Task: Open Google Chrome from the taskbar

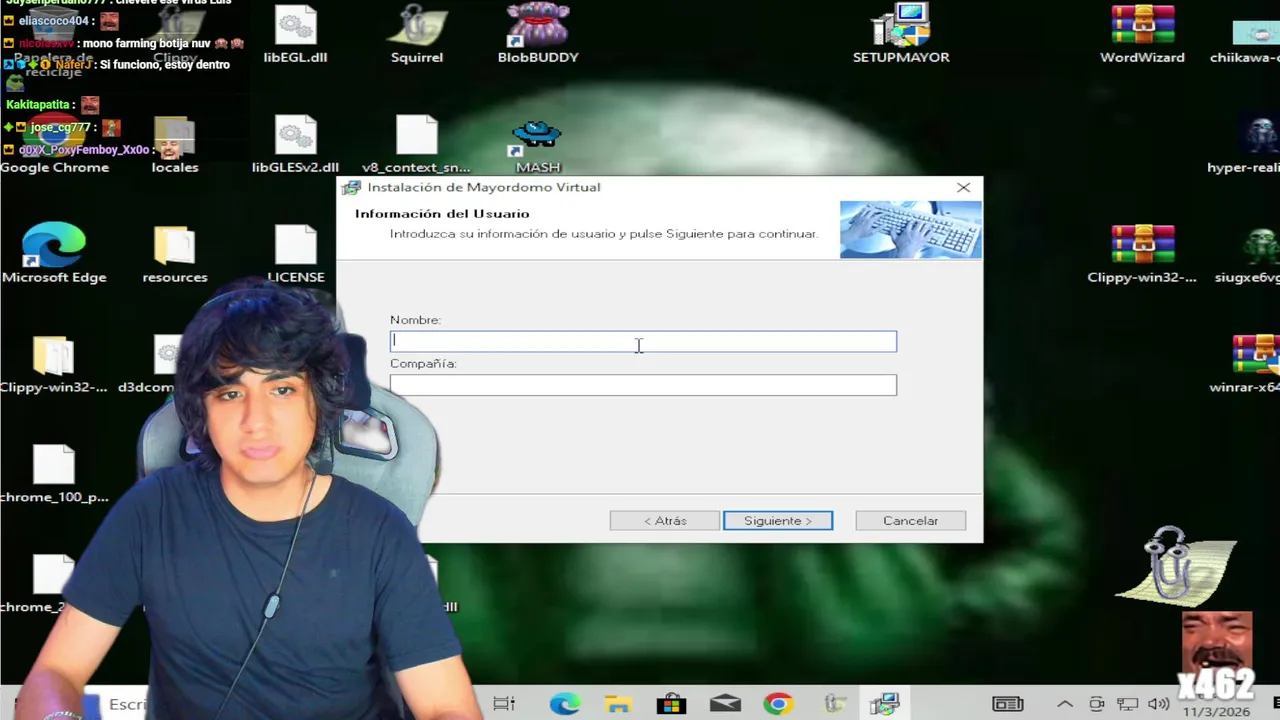Action: tap(778, 704)
